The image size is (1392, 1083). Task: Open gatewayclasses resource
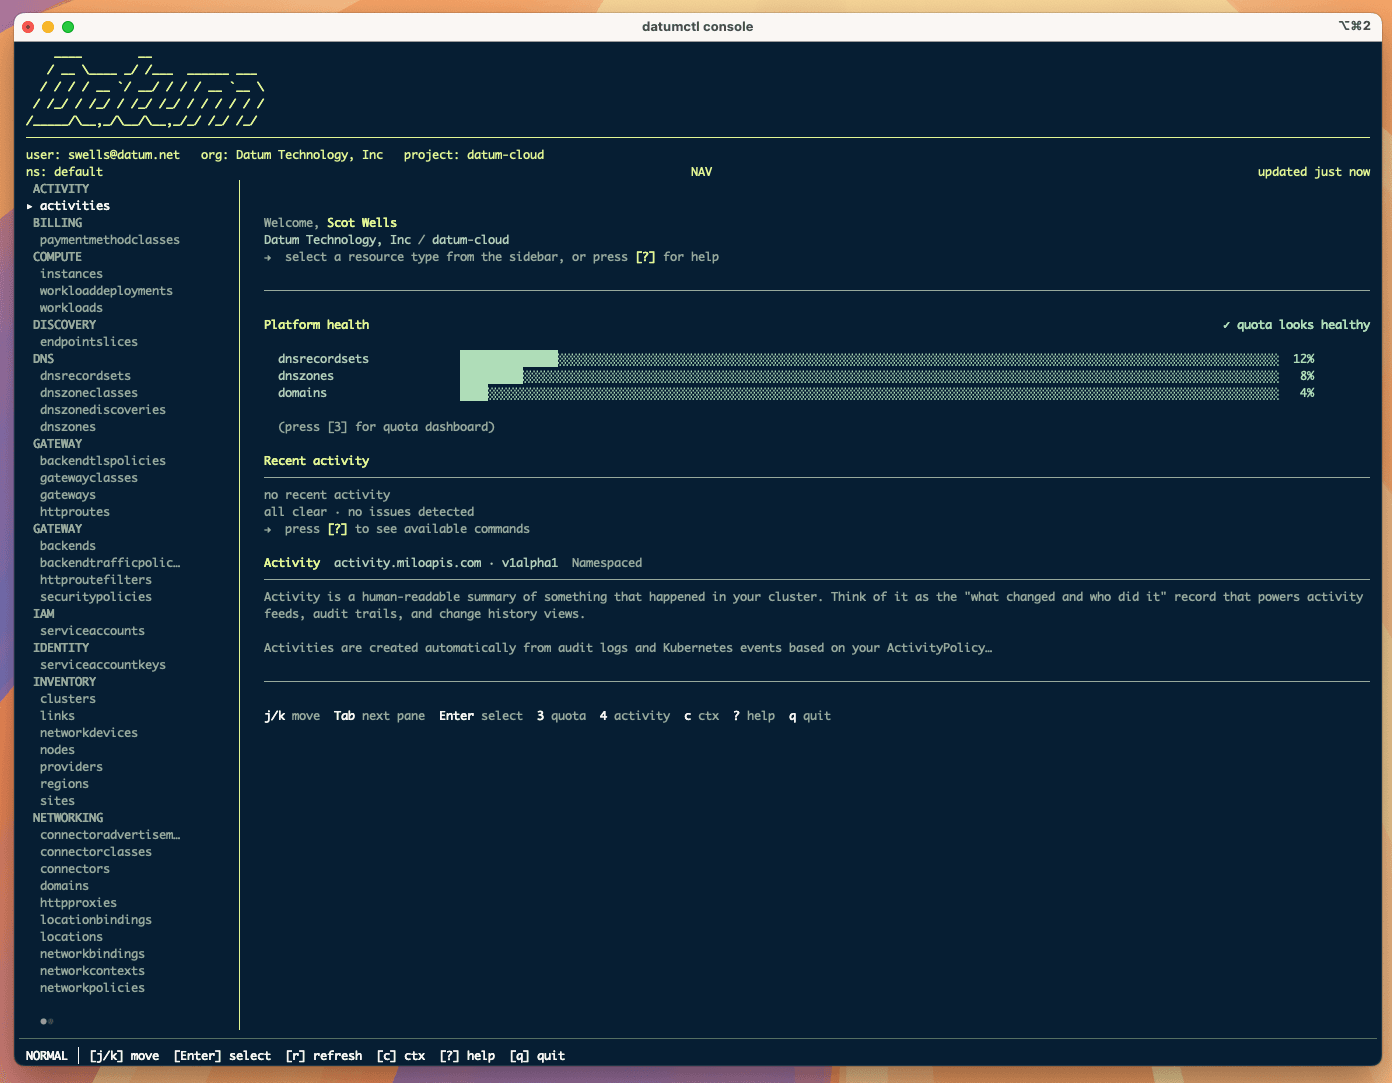pos(89,478)
